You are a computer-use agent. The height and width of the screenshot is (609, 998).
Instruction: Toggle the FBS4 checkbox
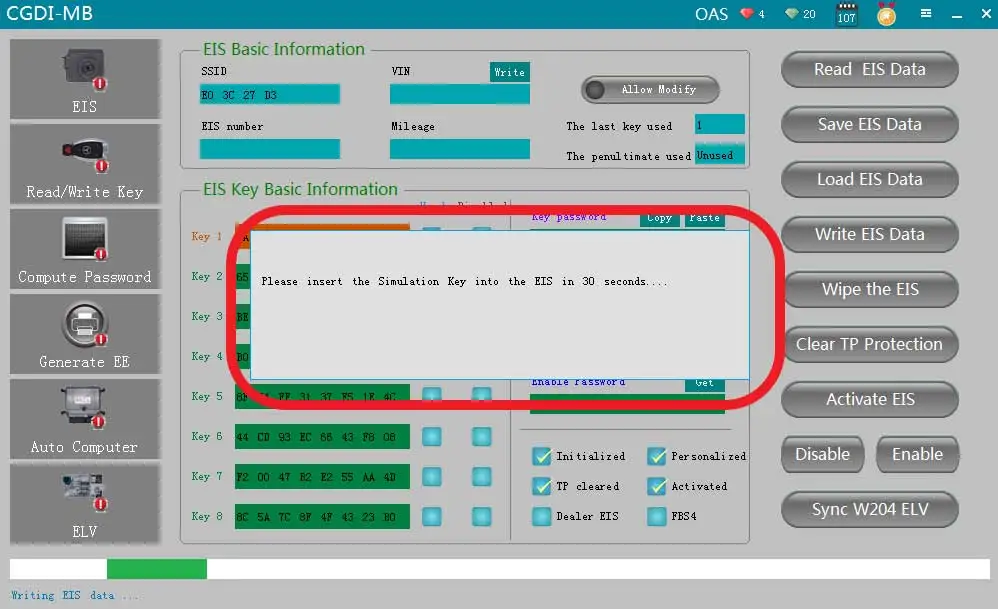click(x=656, y=516)
